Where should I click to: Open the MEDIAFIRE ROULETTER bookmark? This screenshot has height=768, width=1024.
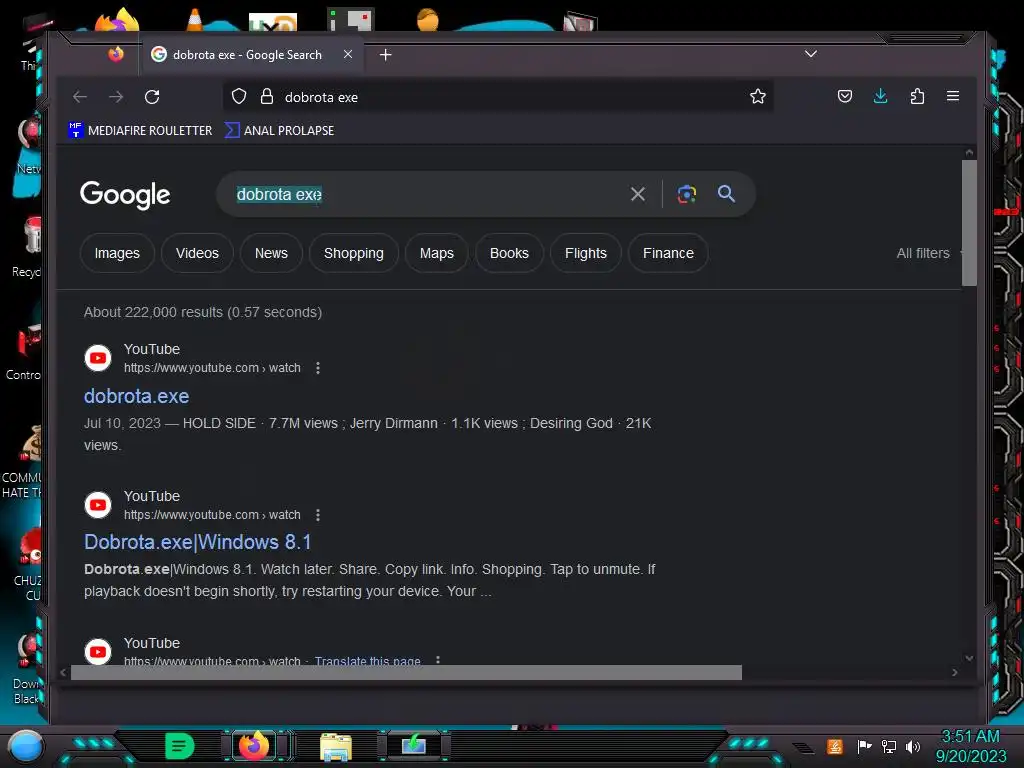click(140, 131)
